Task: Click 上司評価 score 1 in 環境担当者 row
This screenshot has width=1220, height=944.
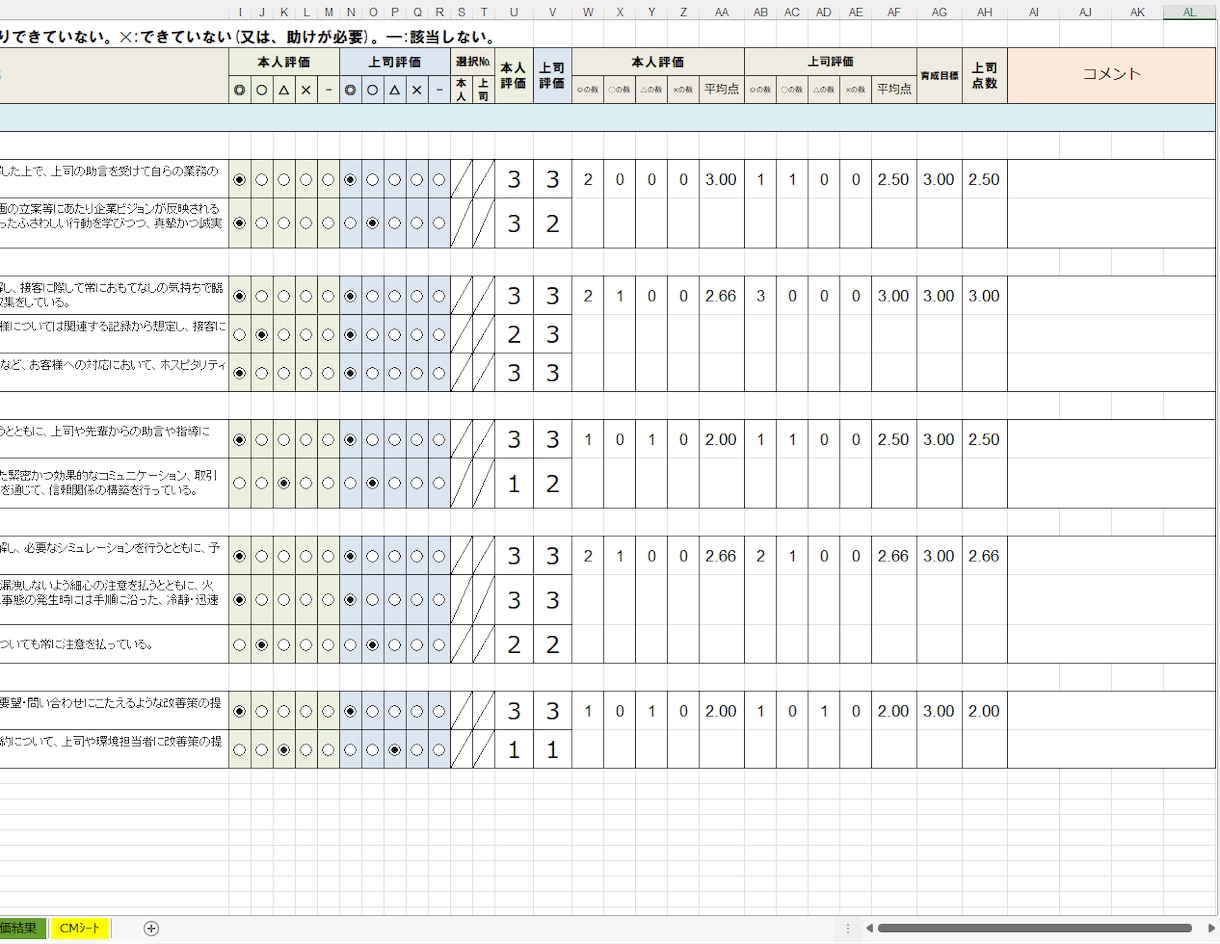Action: click(x=552, y=749)
